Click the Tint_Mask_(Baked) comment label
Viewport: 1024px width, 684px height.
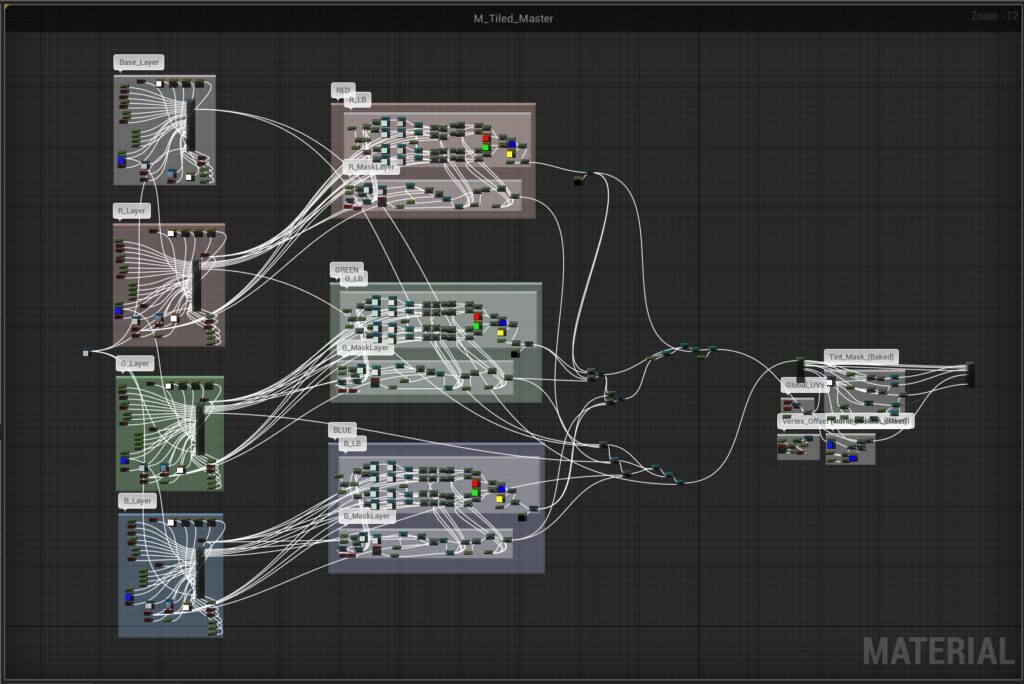tap(861, 356)
